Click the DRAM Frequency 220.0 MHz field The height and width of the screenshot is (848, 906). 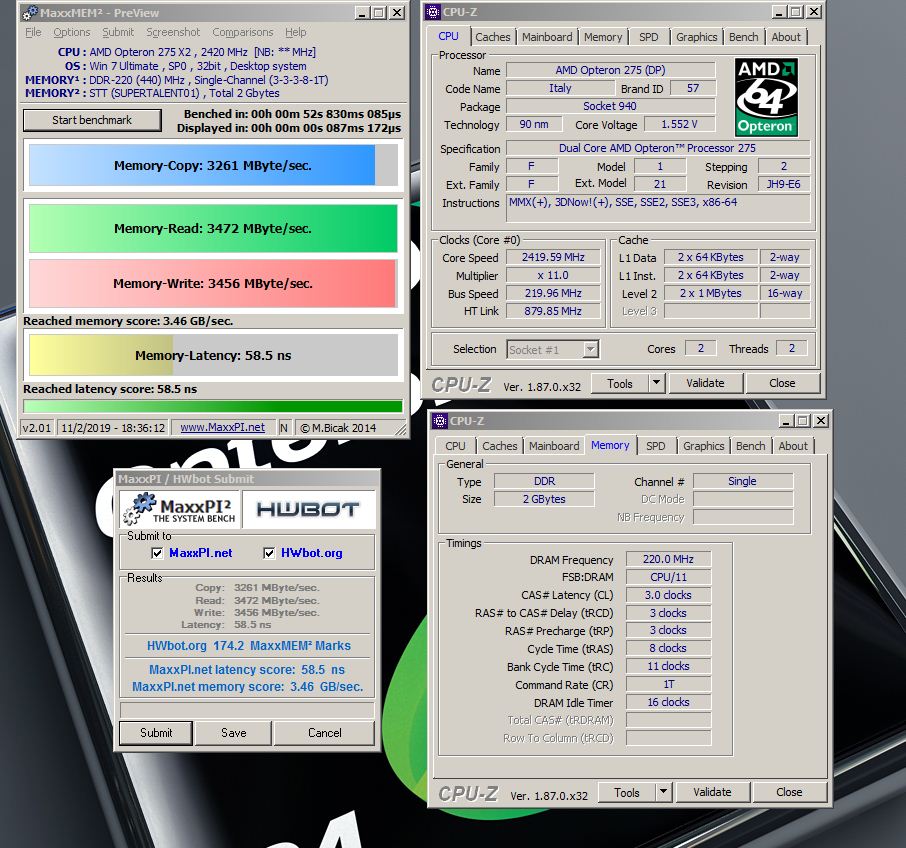668,559
